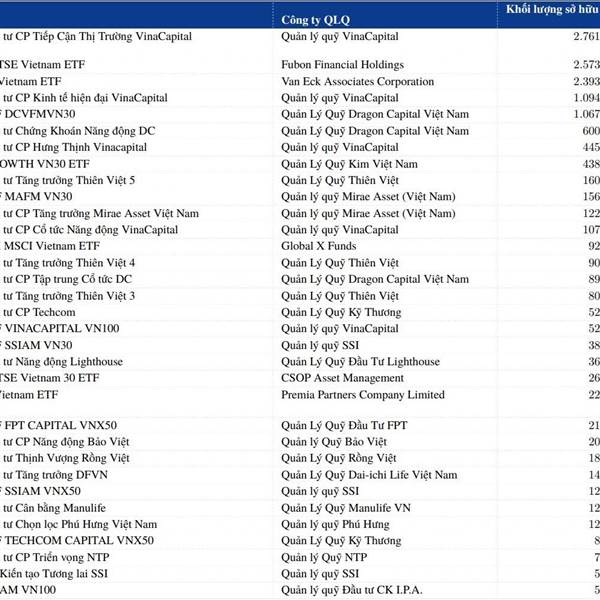Select cell 'Quản lý quỹ Đầu tư CK I.P.A.'
The height and width of the screenshot is (600, 600).
pos(352,590)
